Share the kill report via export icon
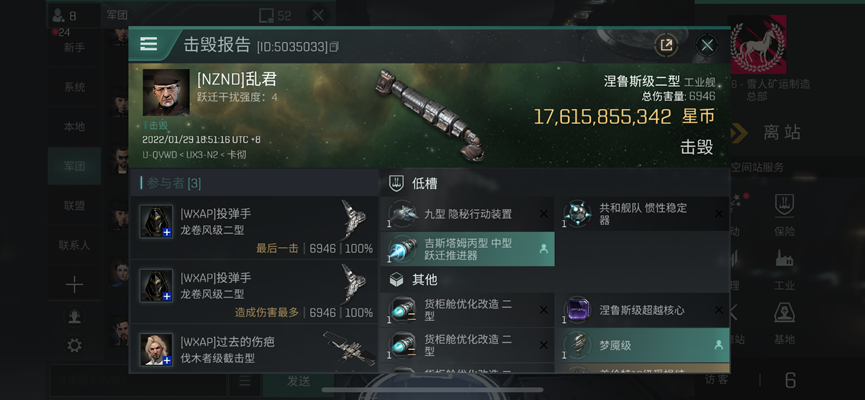Viewport: 865px width, 400px height. tap(666, 45)
